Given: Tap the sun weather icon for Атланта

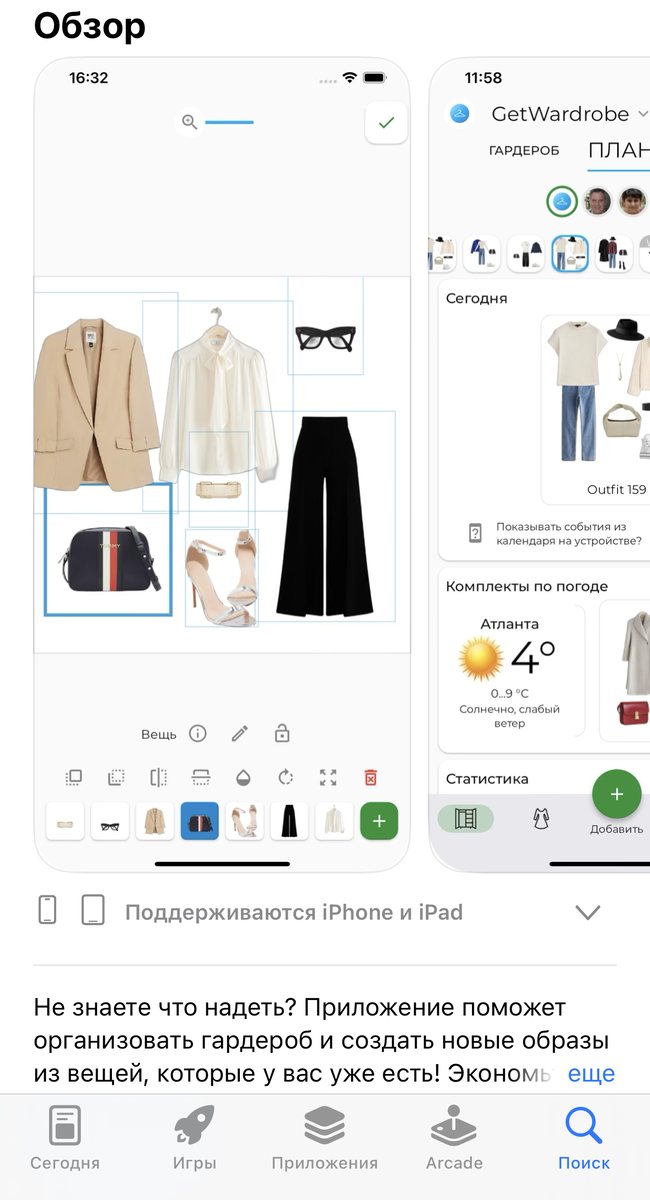Looking at the screenshot, I should (x=480, y=658).
